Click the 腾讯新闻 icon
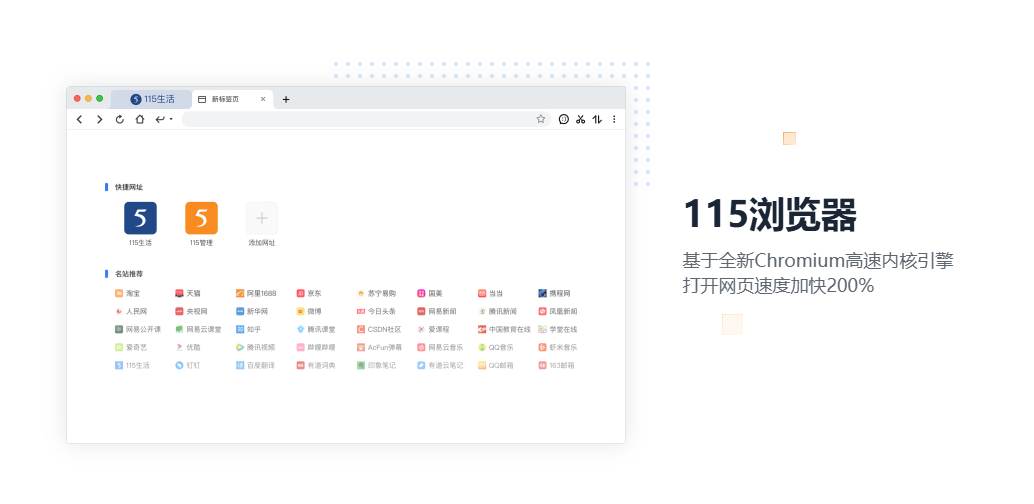Image resolution: width=1034 pixels, height=504 pixels. tap(482, 311)
